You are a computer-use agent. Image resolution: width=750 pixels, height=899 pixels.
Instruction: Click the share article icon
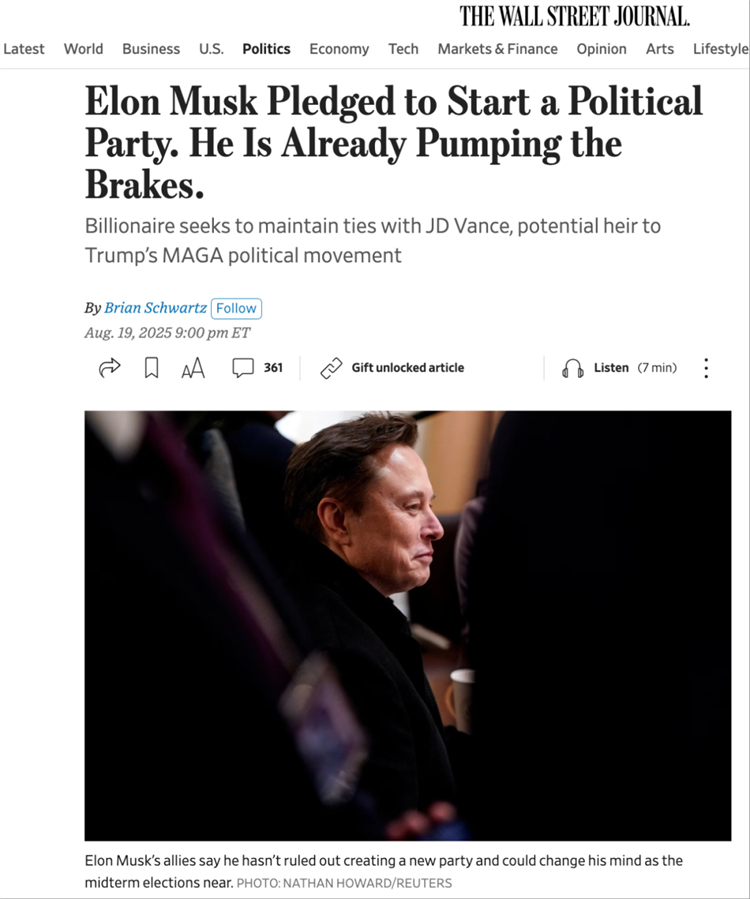(x=110, y=368)
